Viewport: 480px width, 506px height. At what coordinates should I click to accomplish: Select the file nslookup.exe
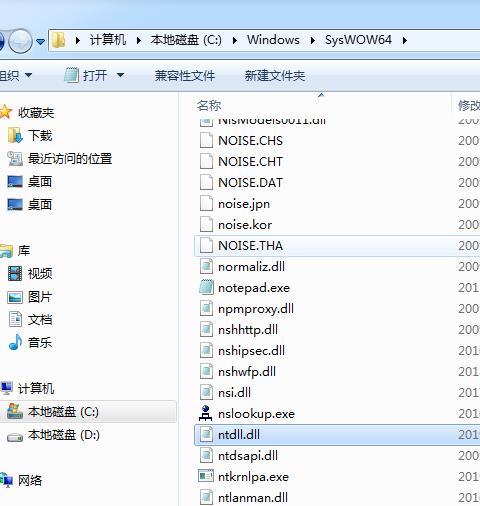pos(256,414)
